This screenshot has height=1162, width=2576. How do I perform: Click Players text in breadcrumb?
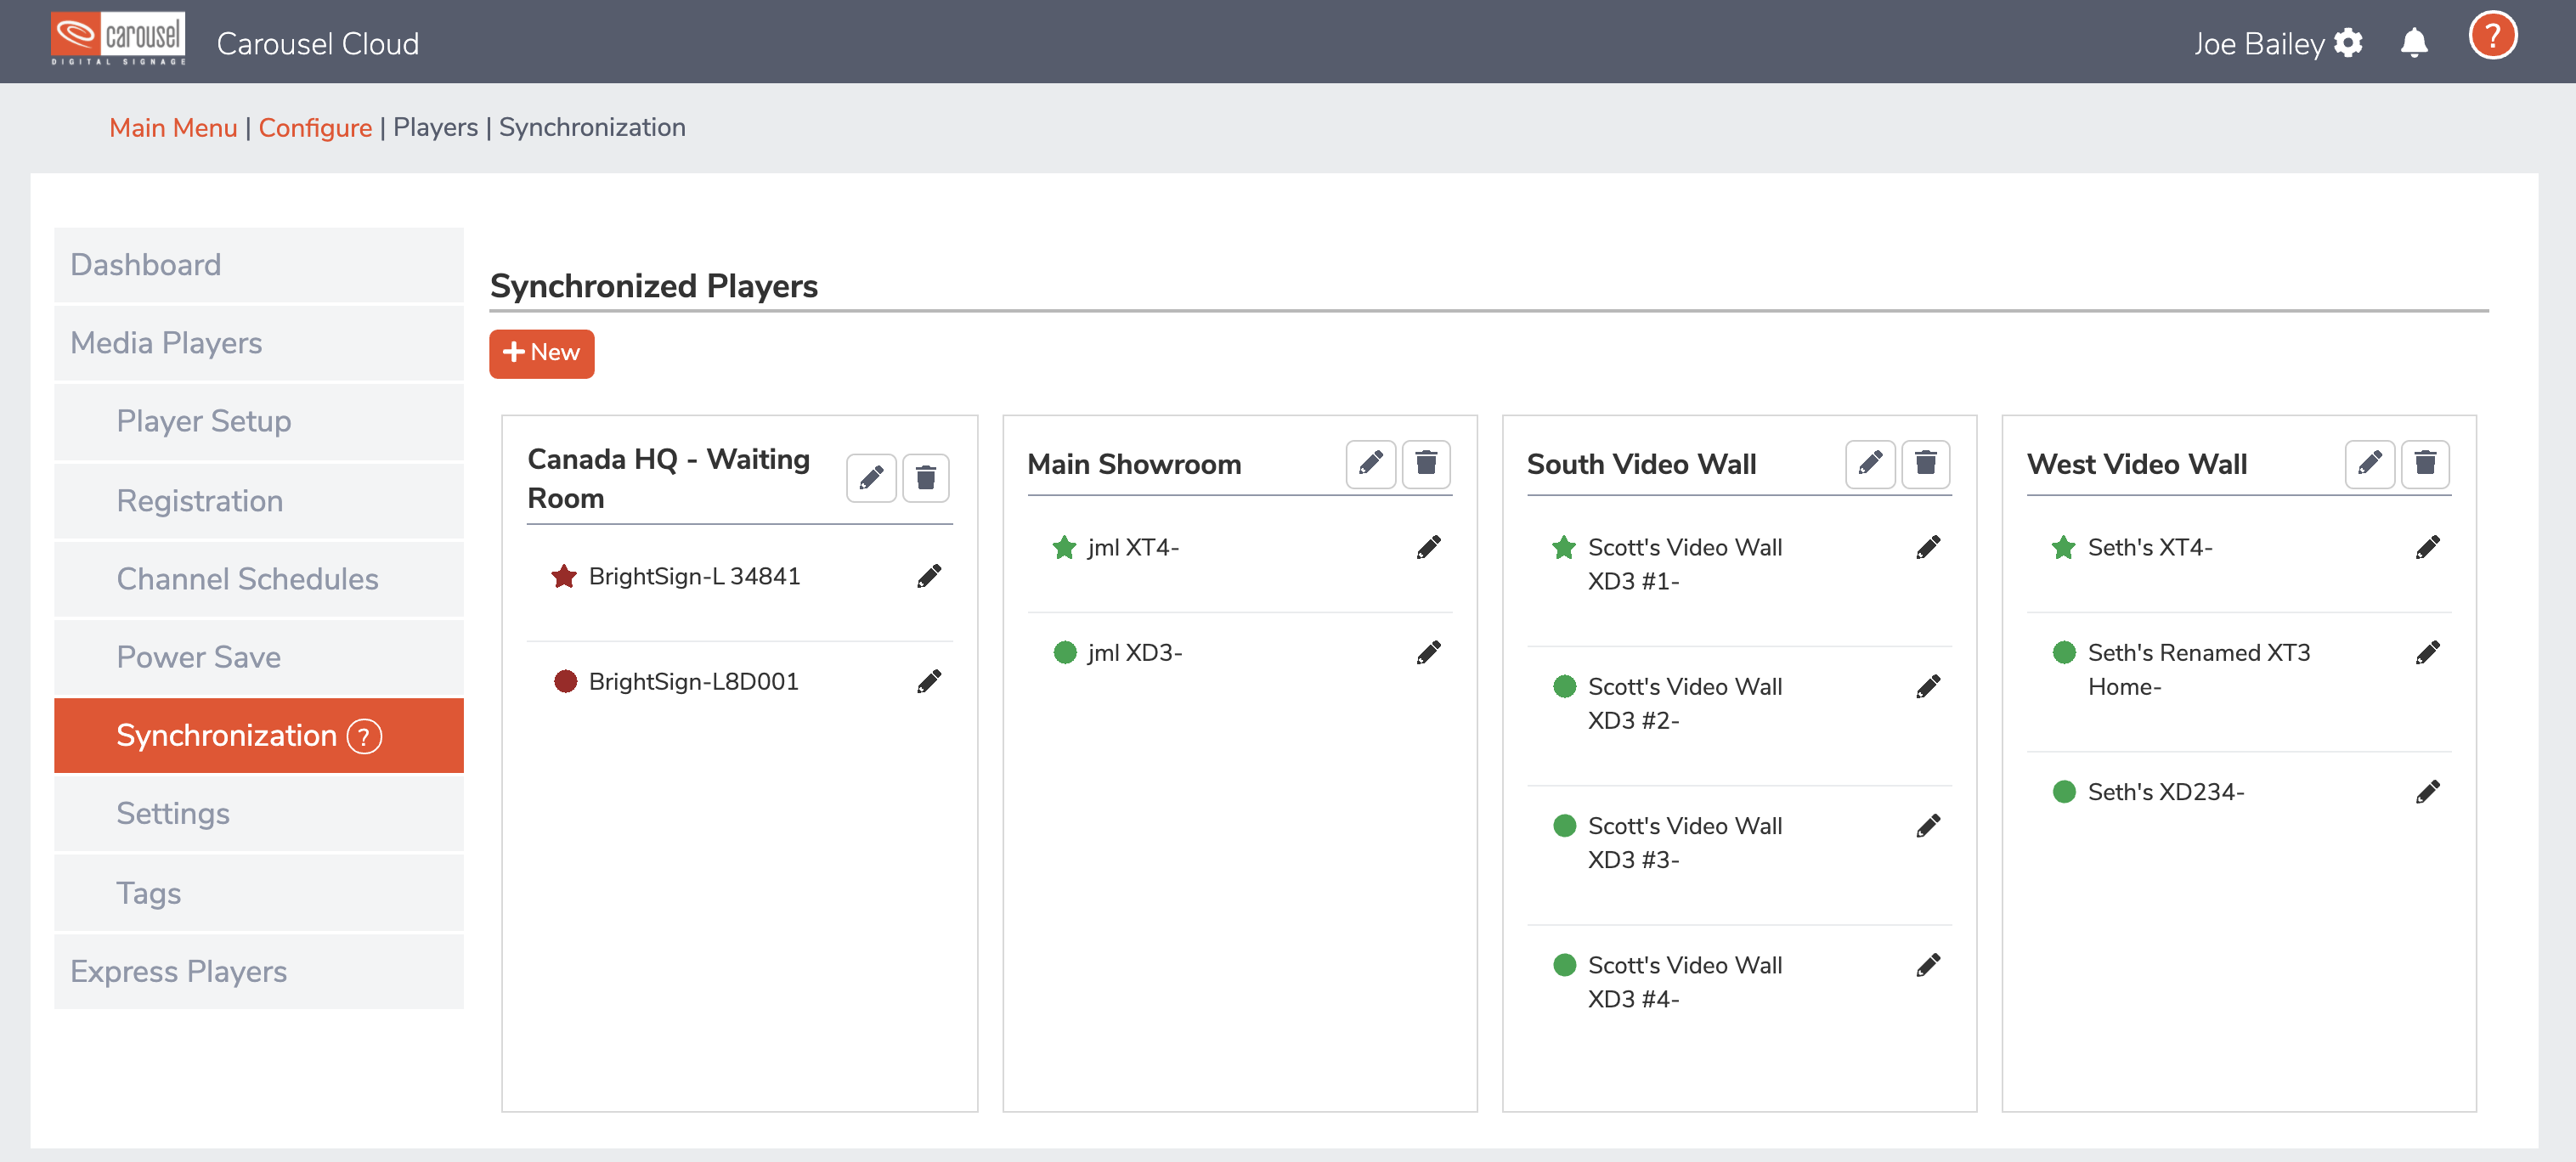(435, 127)
